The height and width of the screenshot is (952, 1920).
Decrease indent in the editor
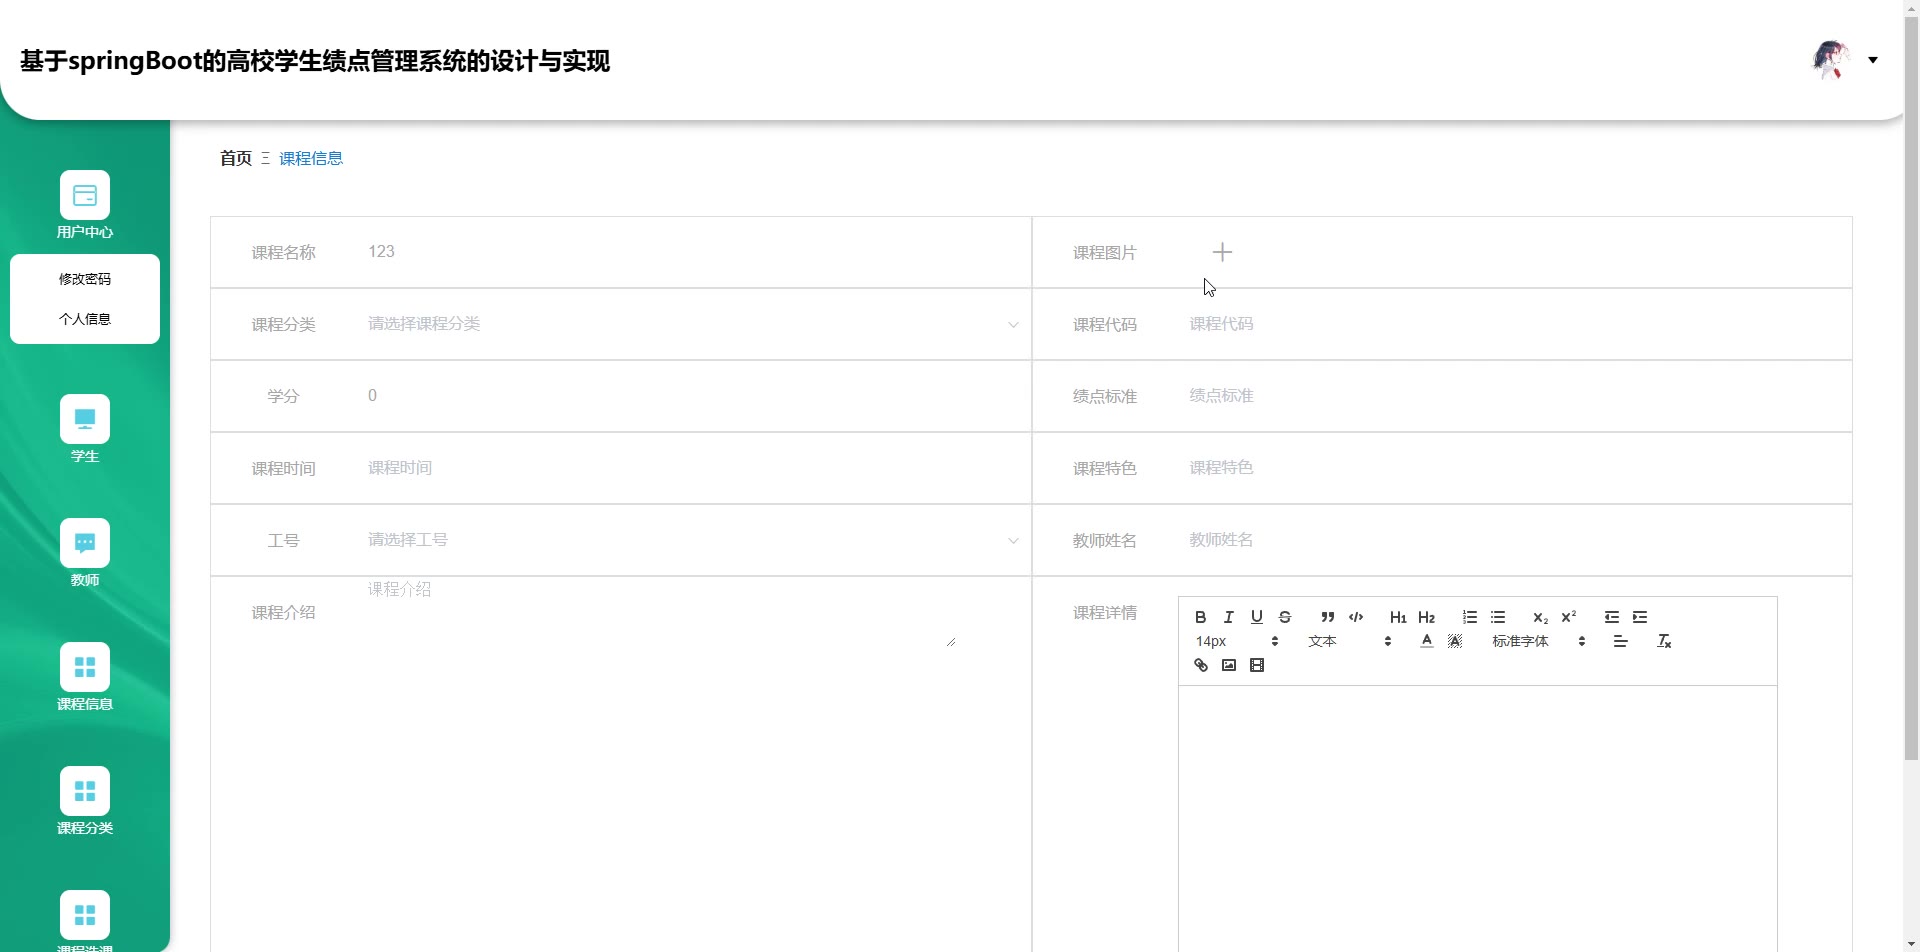click(x=1612, y=617)
